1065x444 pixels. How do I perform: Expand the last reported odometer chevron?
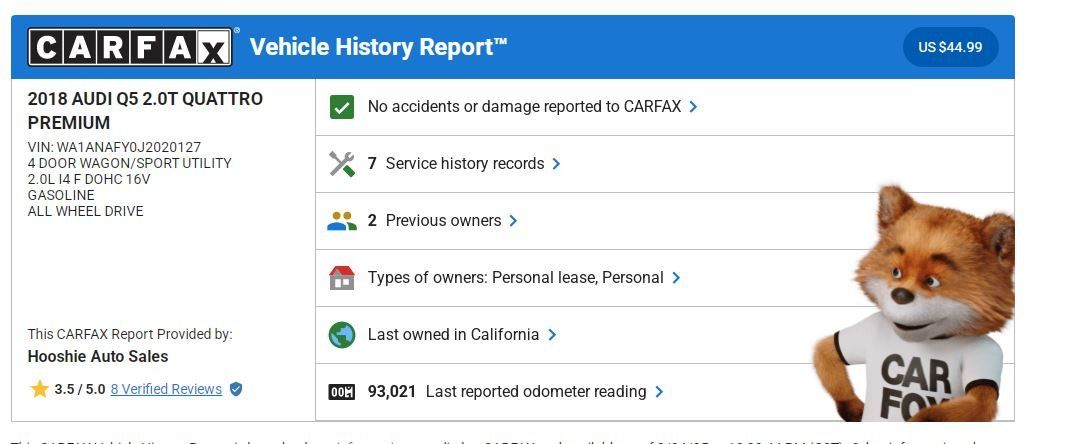(659, 392)
